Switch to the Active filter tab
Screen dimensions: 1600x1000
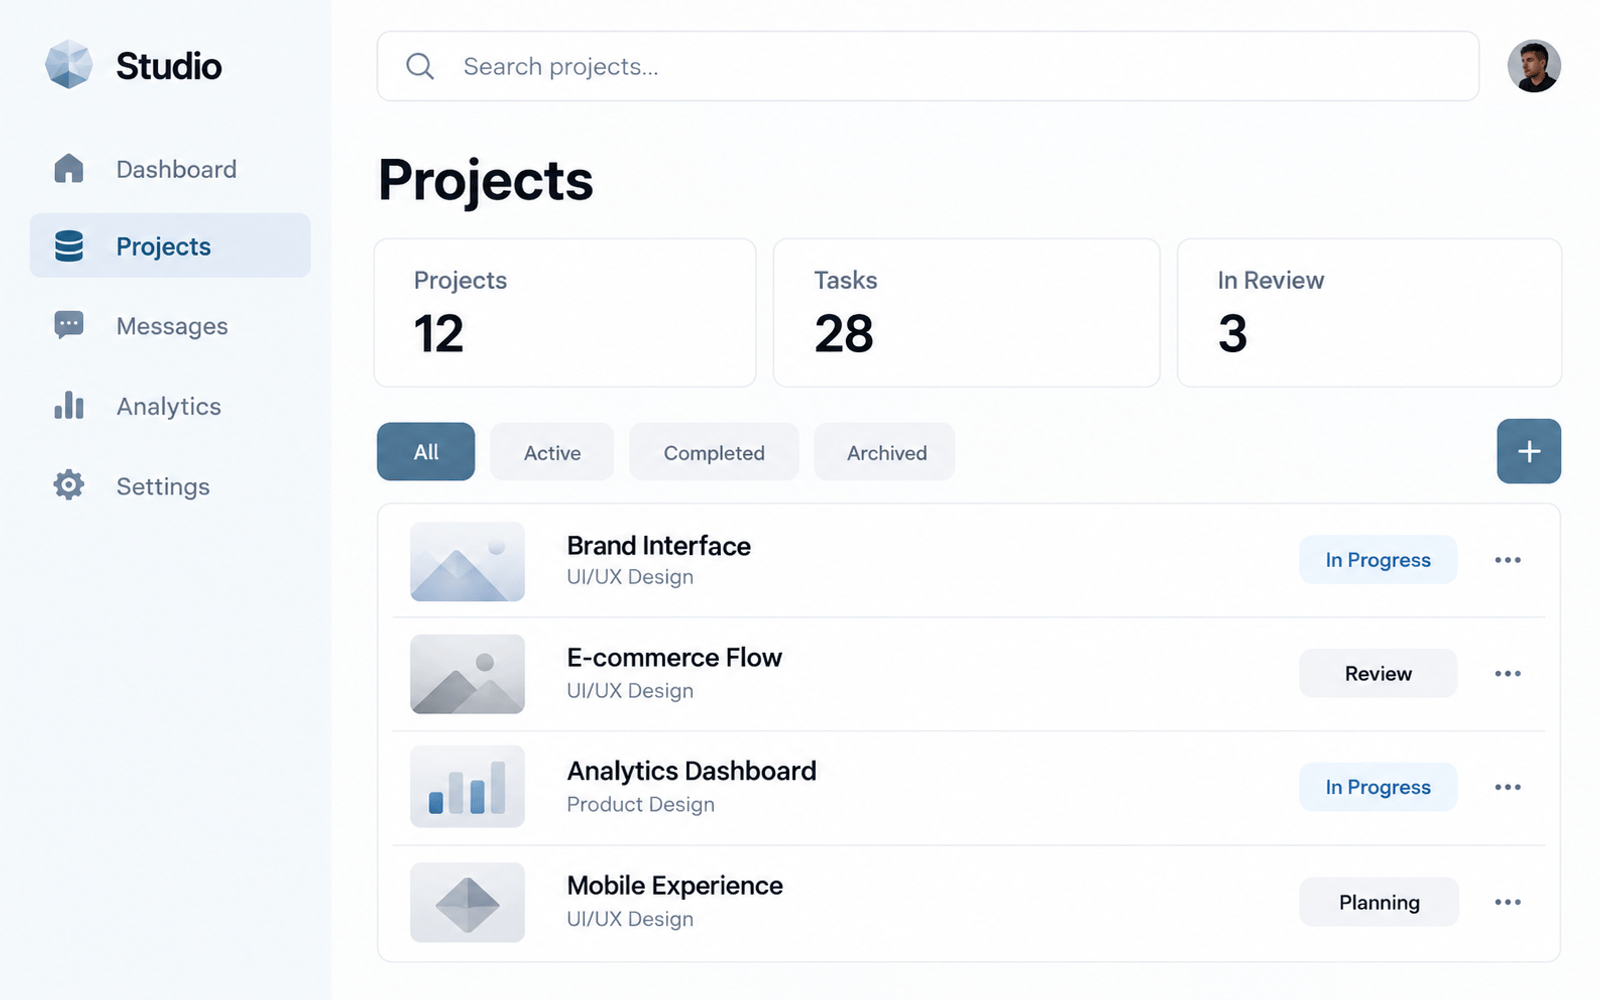tap(552, 452)
